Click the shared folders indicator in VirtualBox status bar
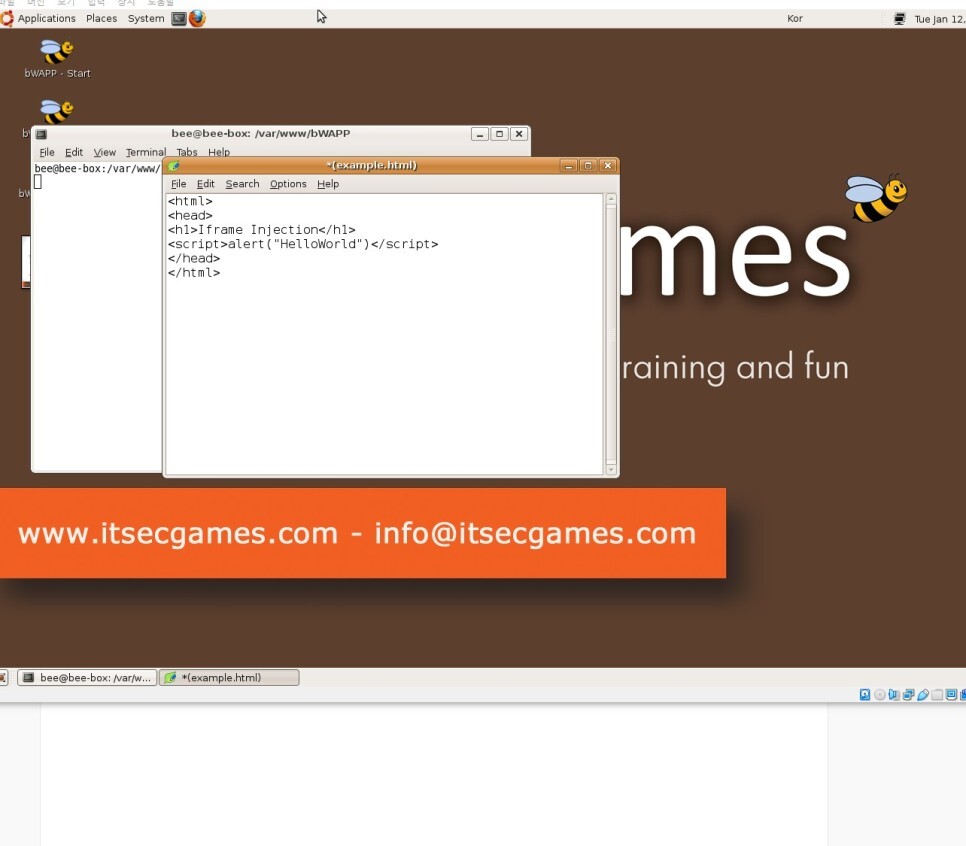Image resolution: width=966 pixels, height=846 pixels. click(937, 695)
